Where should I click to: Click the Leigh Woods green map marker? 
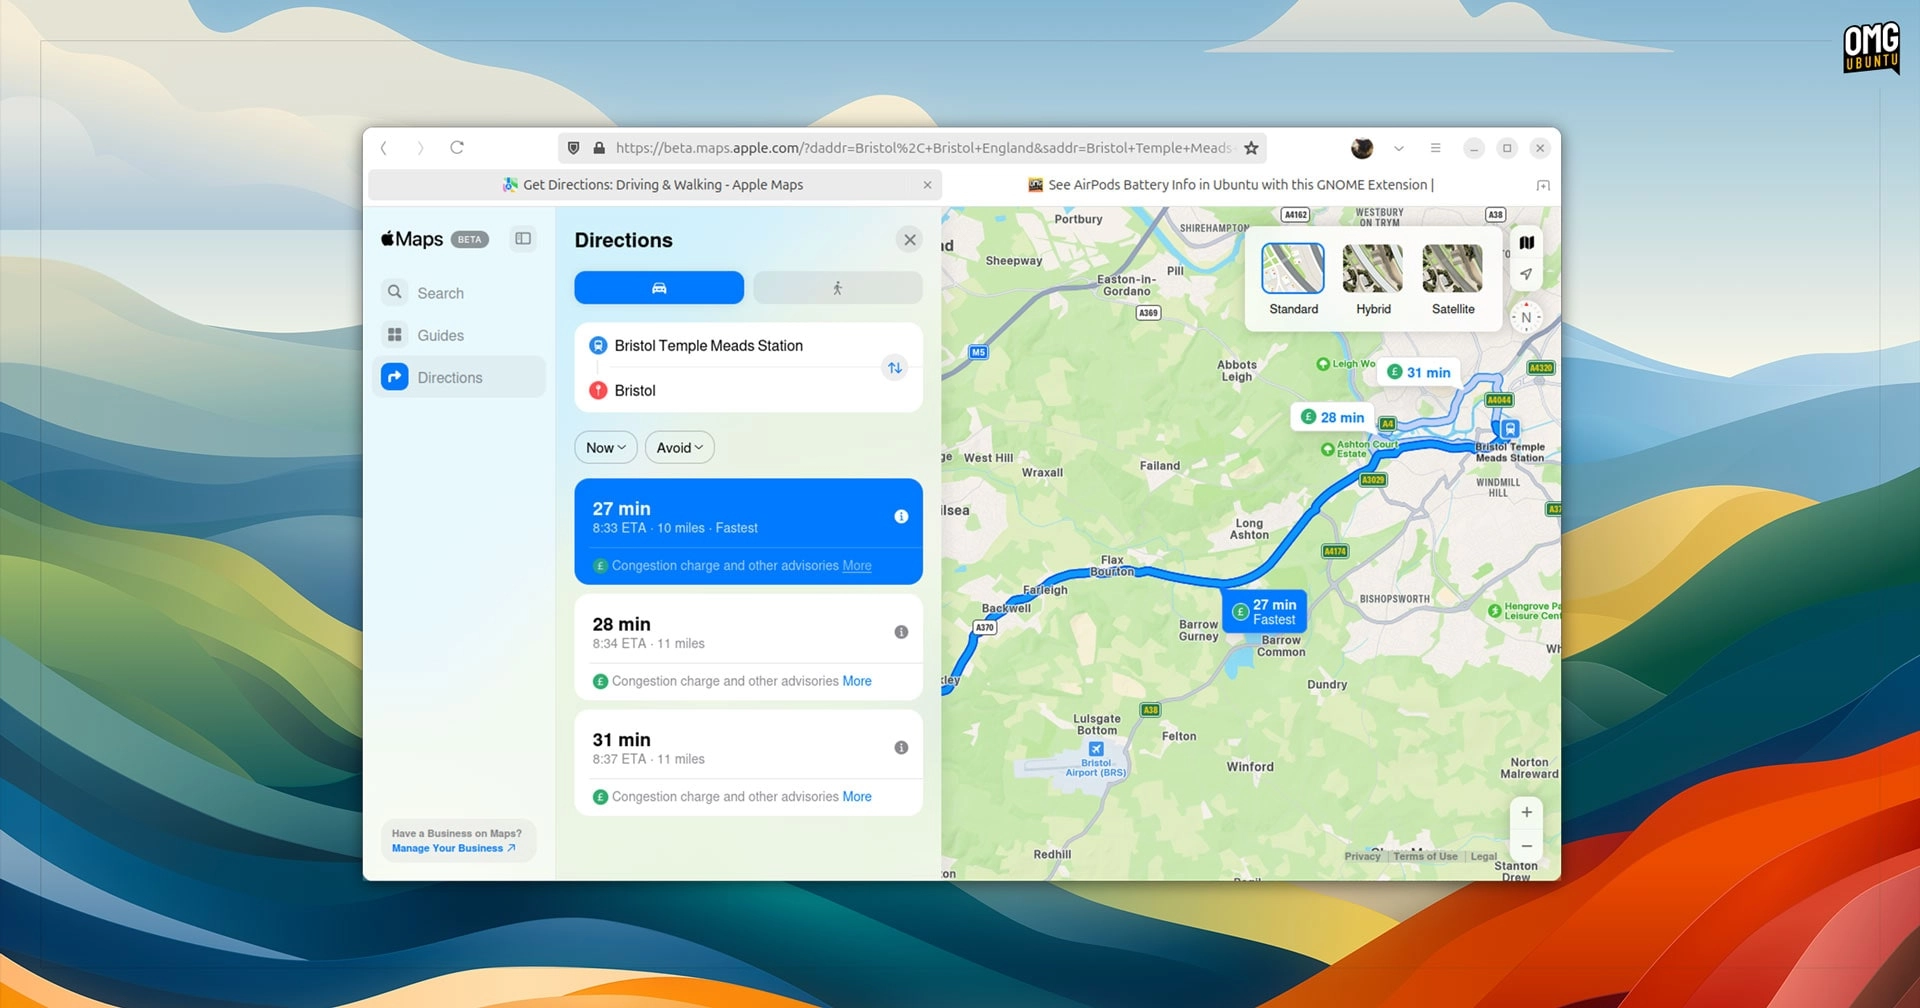pos(1323,364)
